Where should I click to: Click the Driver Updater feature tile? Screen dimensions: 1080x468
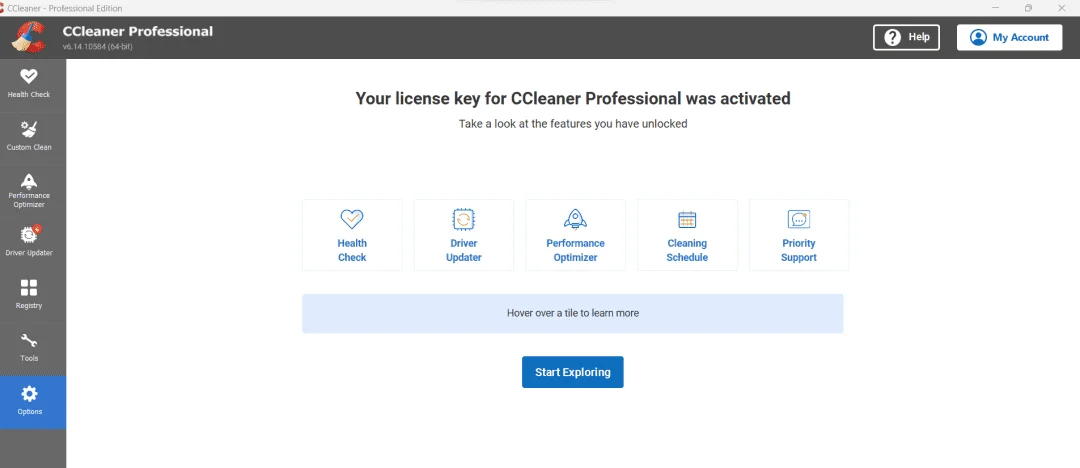pos(464,235)
